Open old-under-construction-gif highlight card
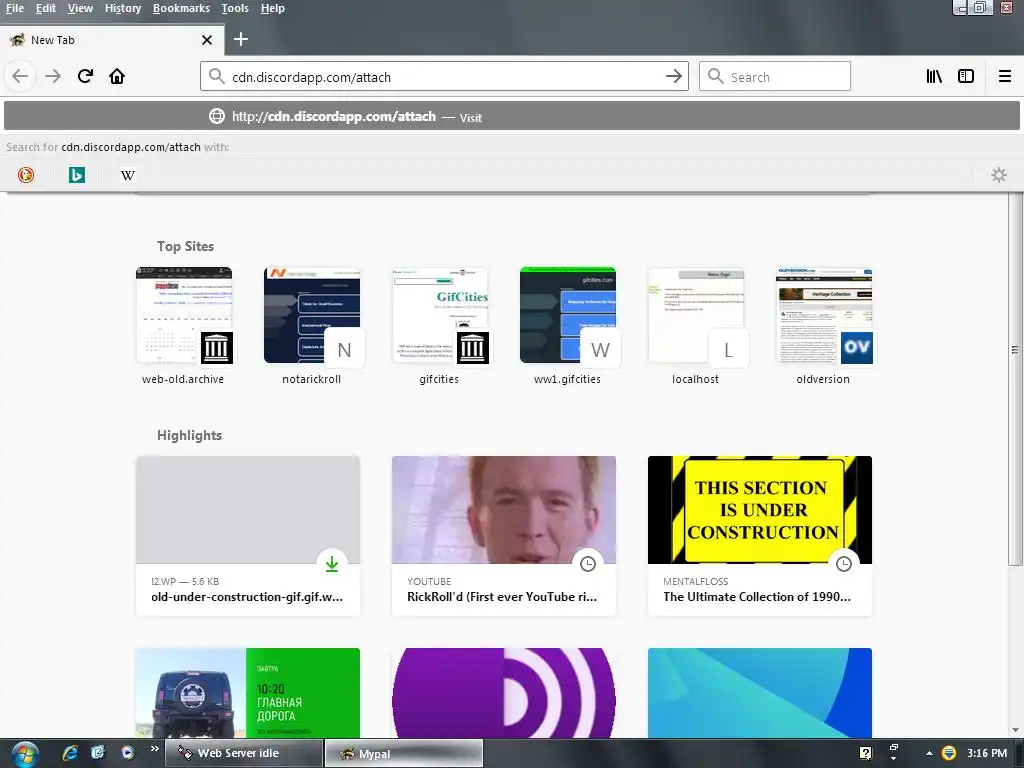 pyautogui.click(x=248, y=536)
